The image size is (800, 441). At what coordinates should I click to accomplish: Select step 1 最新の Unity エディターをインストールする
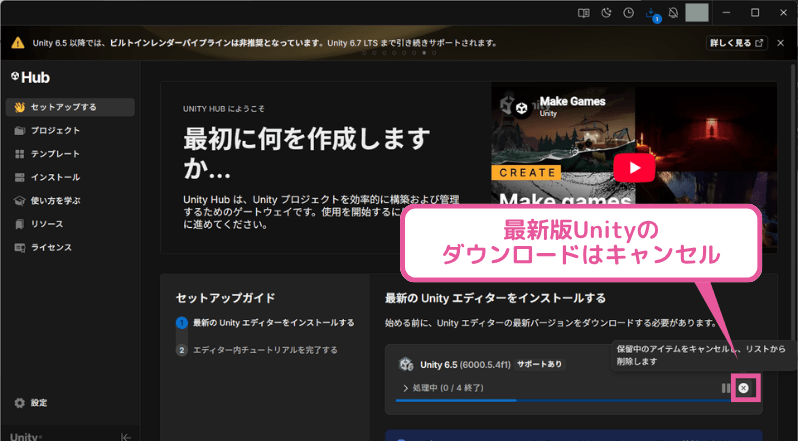[x=265, y=323]
